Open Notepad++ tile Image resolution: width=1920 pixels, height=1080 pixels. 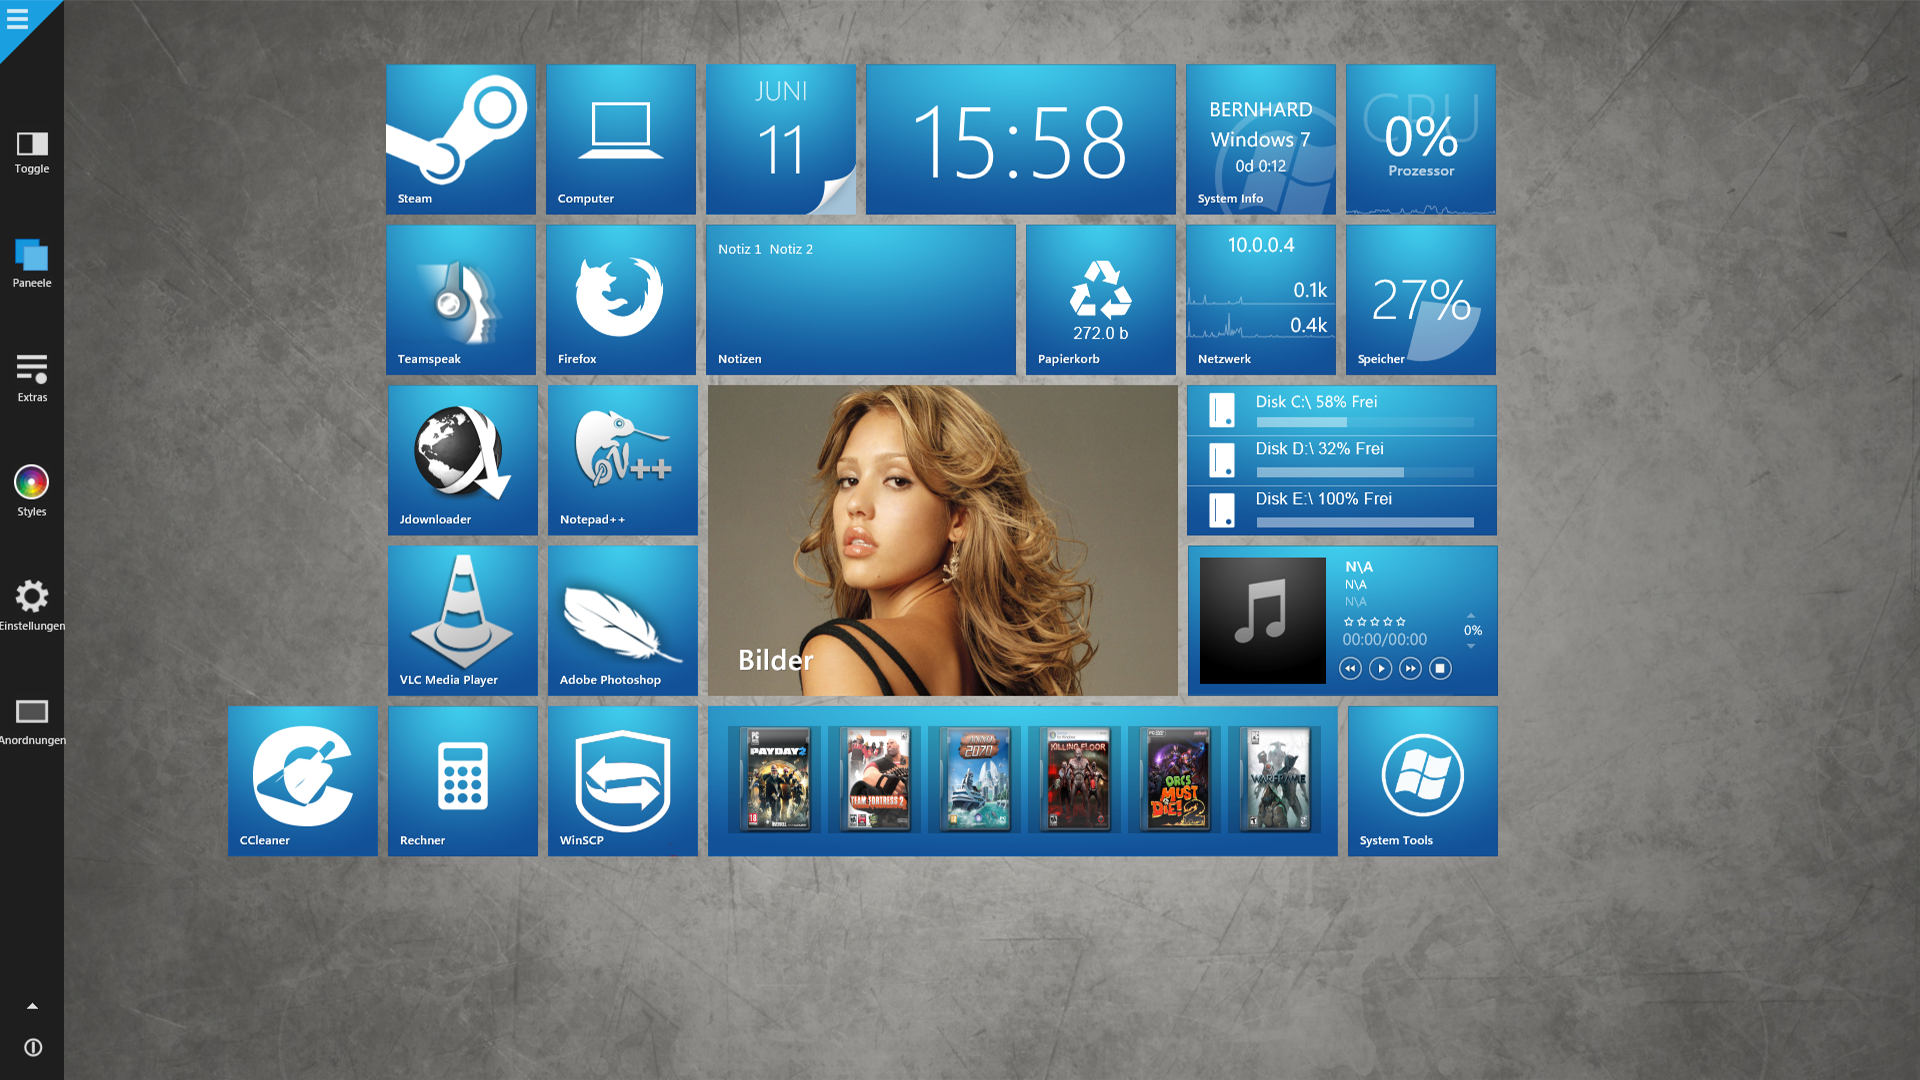pyautogui.click(x=620, y=459)
